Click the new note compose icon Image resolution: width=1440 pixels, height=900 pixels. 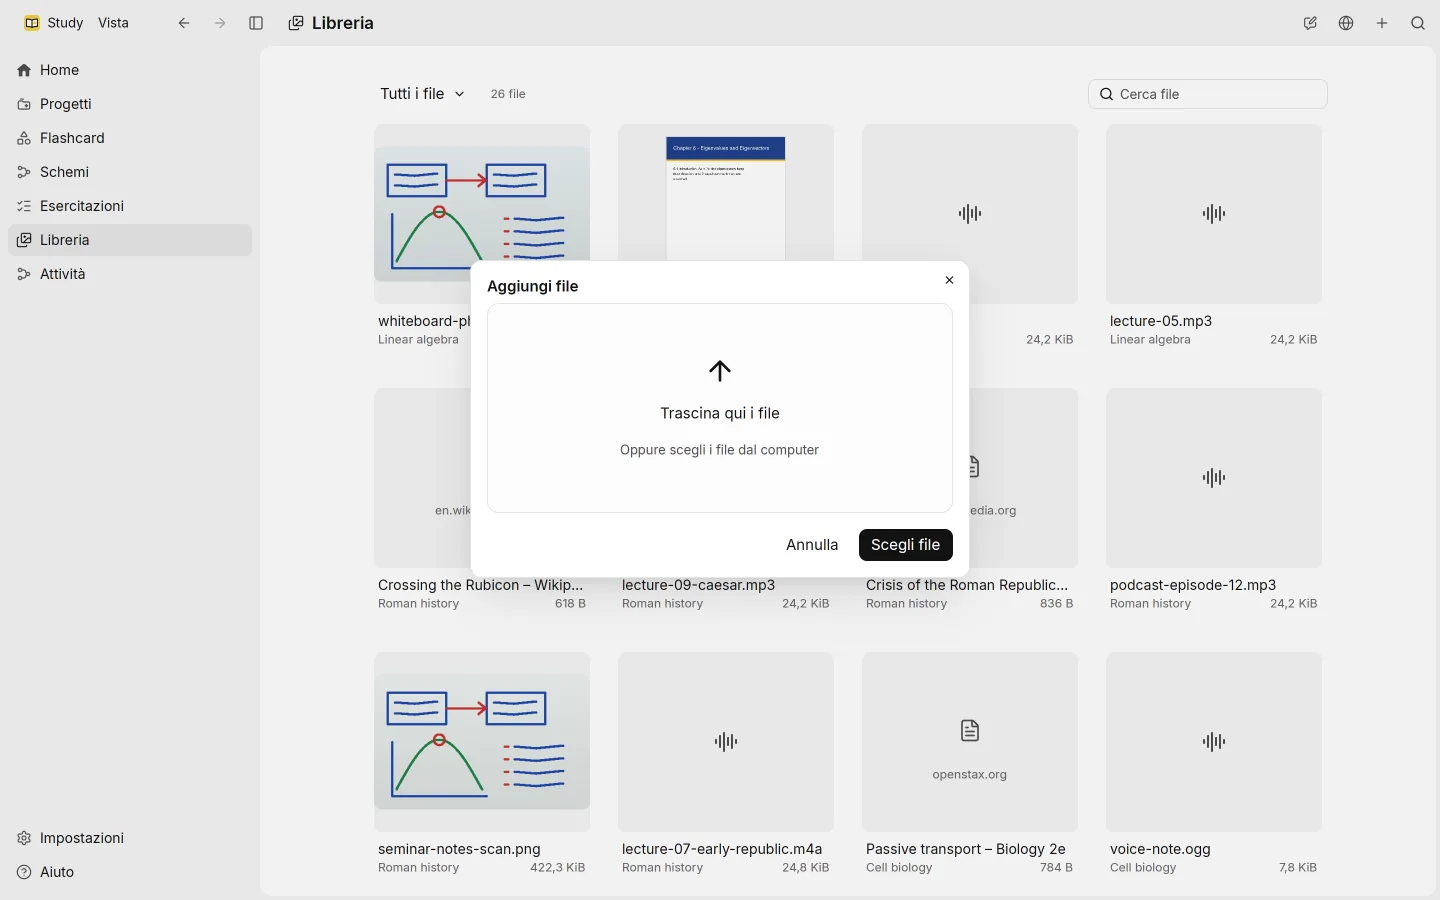tap(1310, 23)
